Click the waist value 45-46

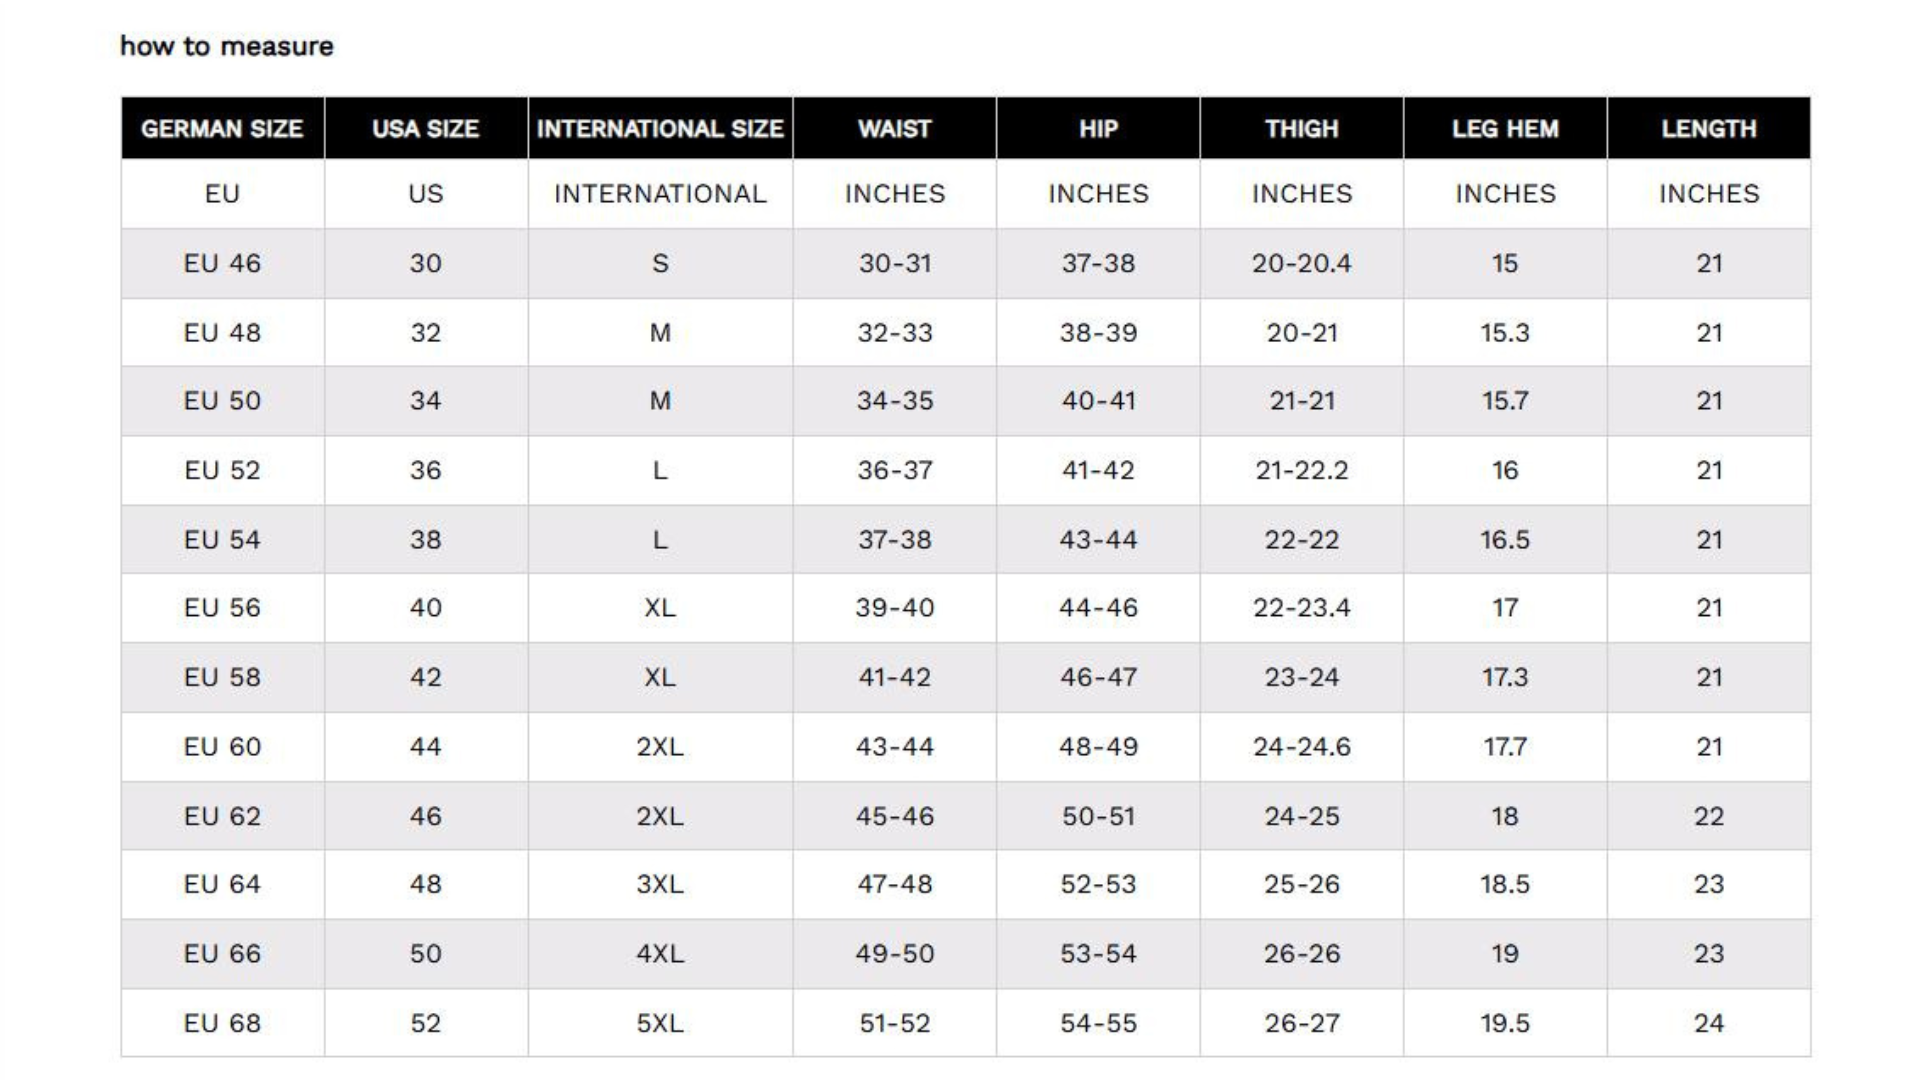895,816
